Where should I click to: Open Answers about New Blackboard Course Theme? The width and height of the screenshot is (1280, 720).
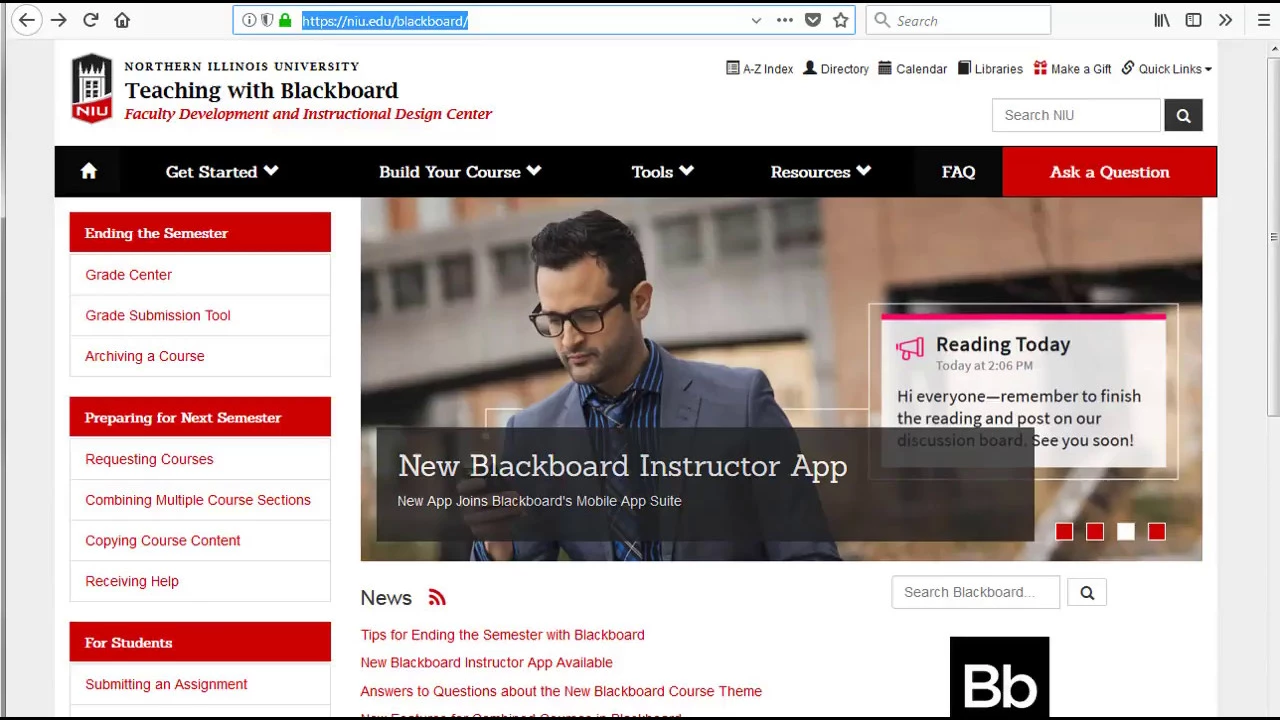tap(561, 691)
